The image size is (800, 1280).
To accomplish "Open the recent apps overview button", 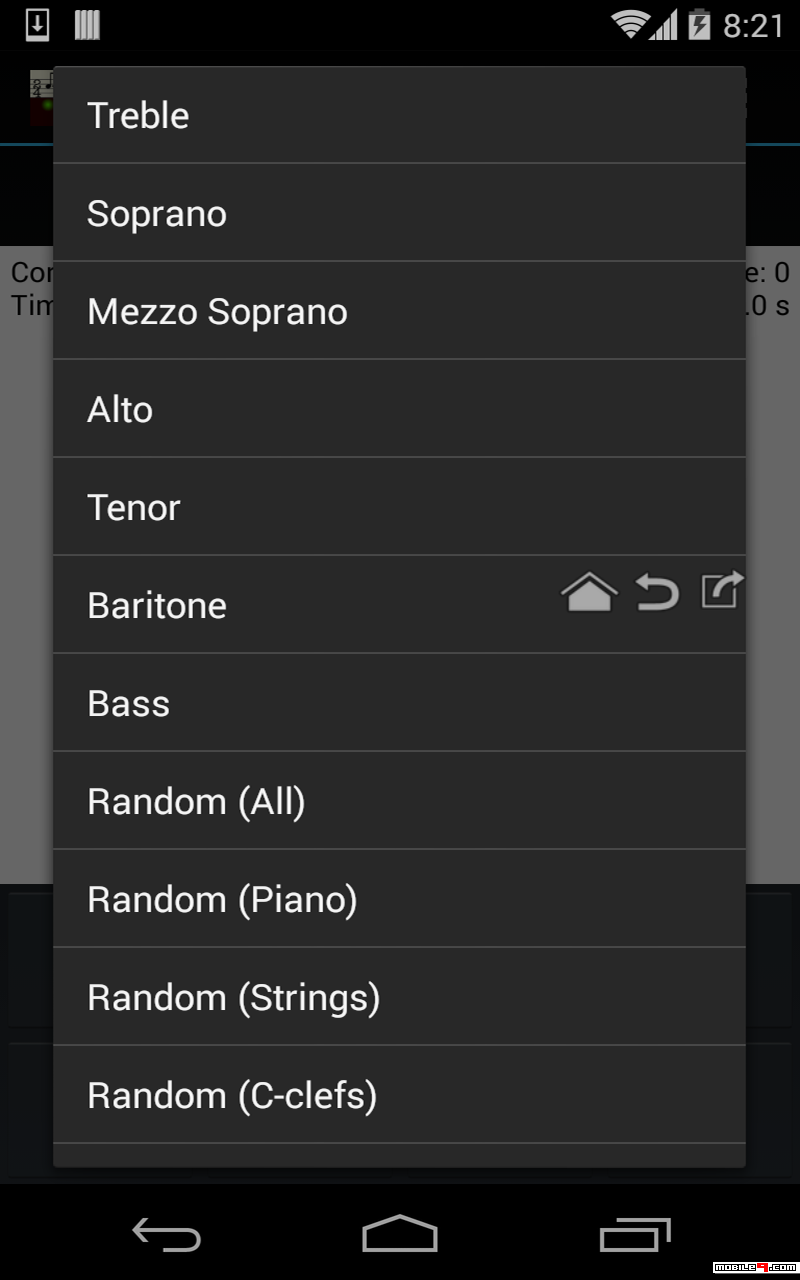I will (635, 1234).
